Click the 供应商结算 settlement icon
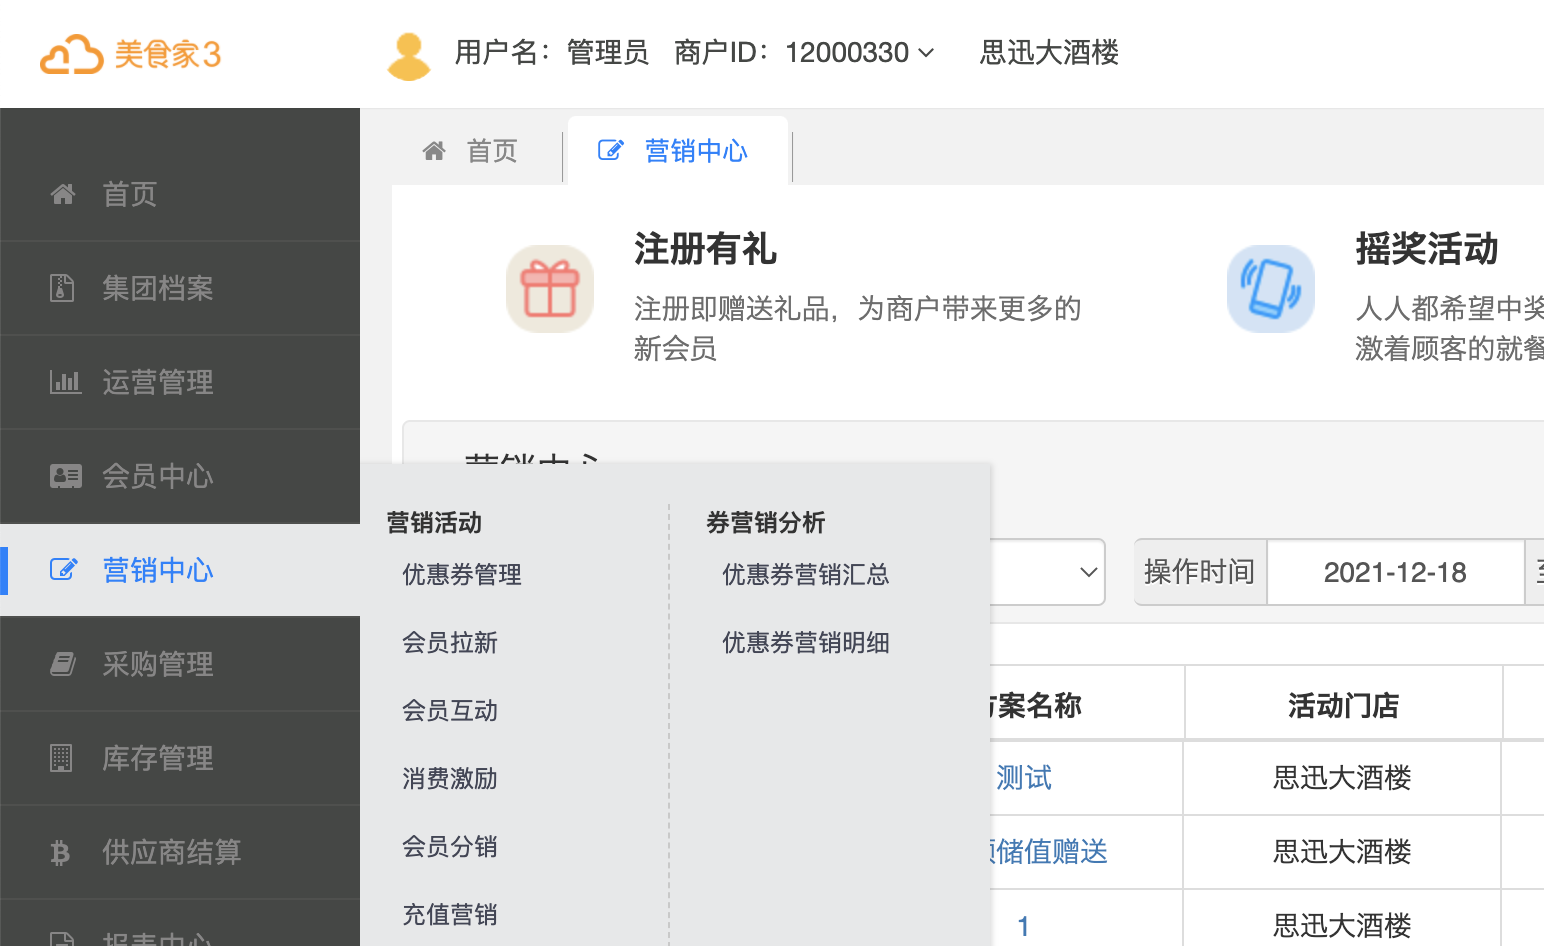This screenshot has height=946, width=1544. (63, 851)
